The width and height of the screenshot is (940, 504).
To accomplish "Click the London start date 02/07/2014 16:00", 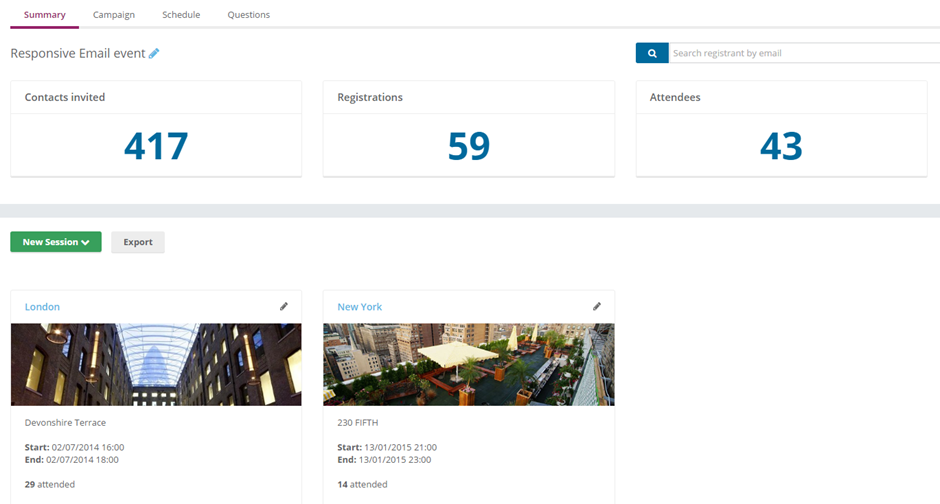I will point(88,447).
